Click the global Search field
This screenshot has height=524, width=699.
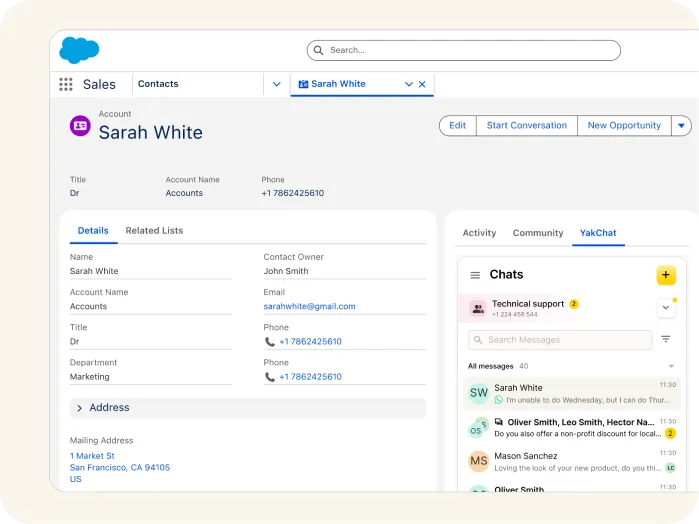pos(464,50)
